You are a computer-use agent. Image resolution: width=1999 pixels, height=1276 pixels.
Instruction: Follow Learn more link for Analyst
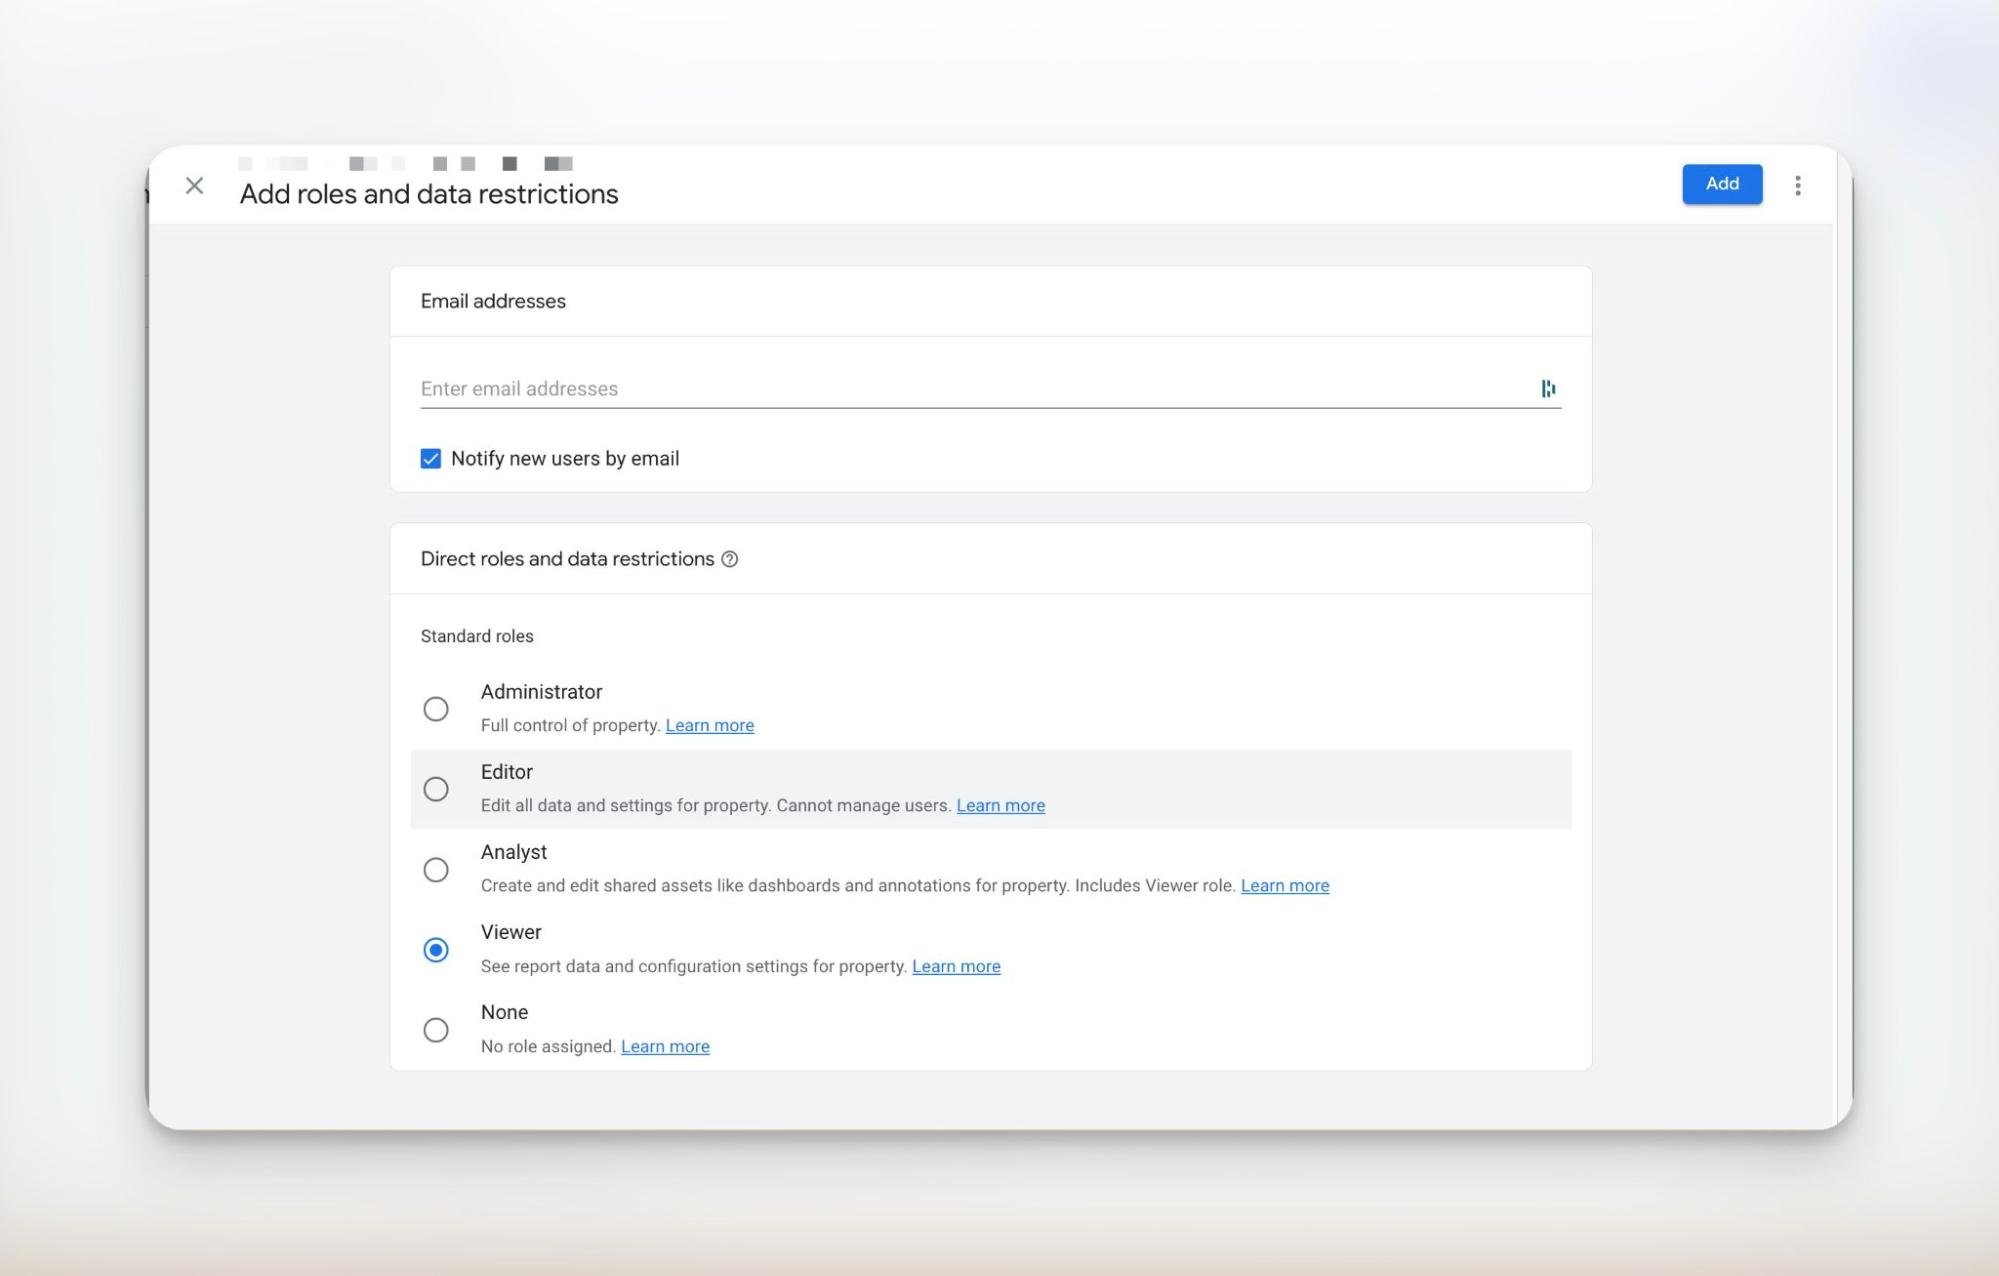(x=1284, y=885)
